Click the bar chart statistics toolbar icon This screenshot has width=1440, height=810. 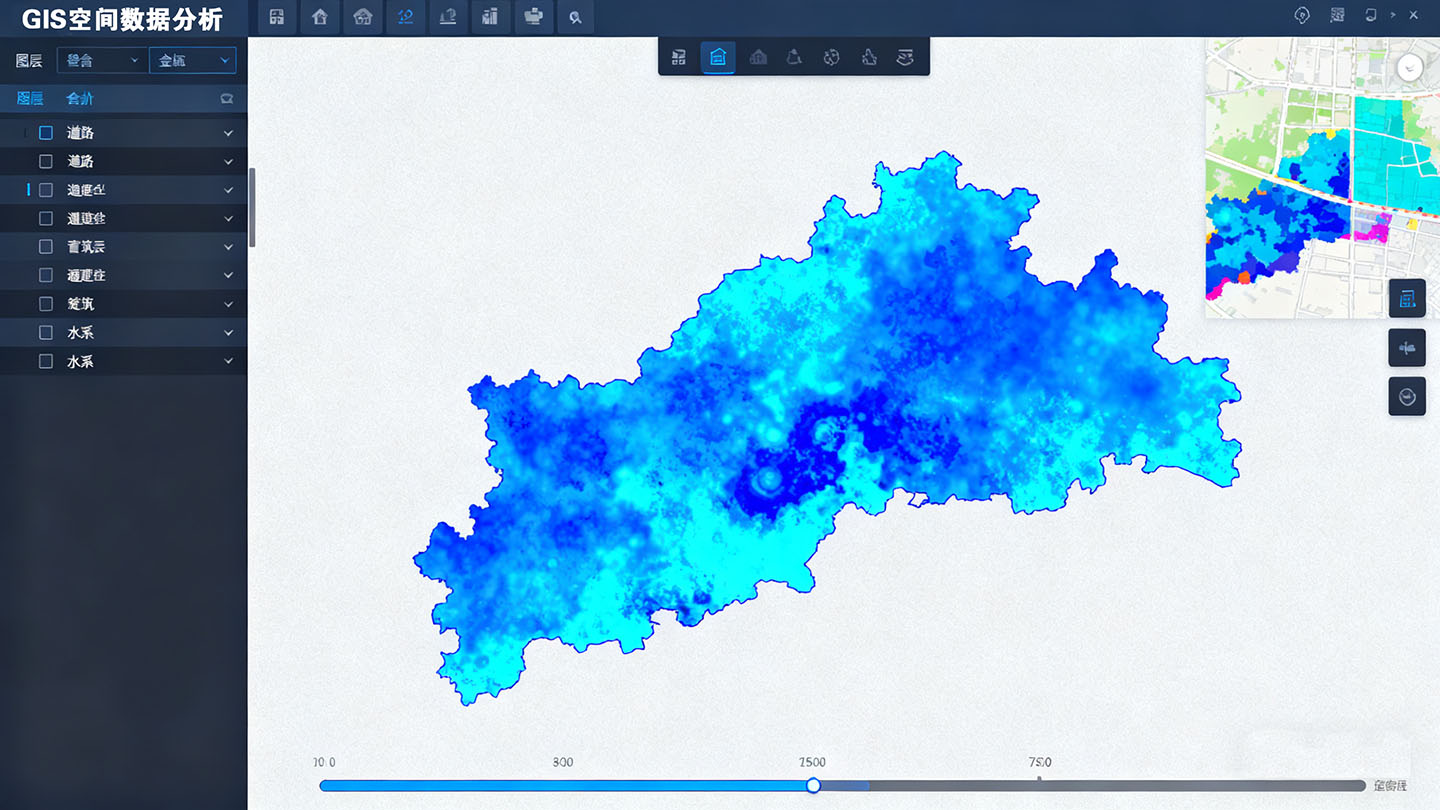[x=490, y=17]
